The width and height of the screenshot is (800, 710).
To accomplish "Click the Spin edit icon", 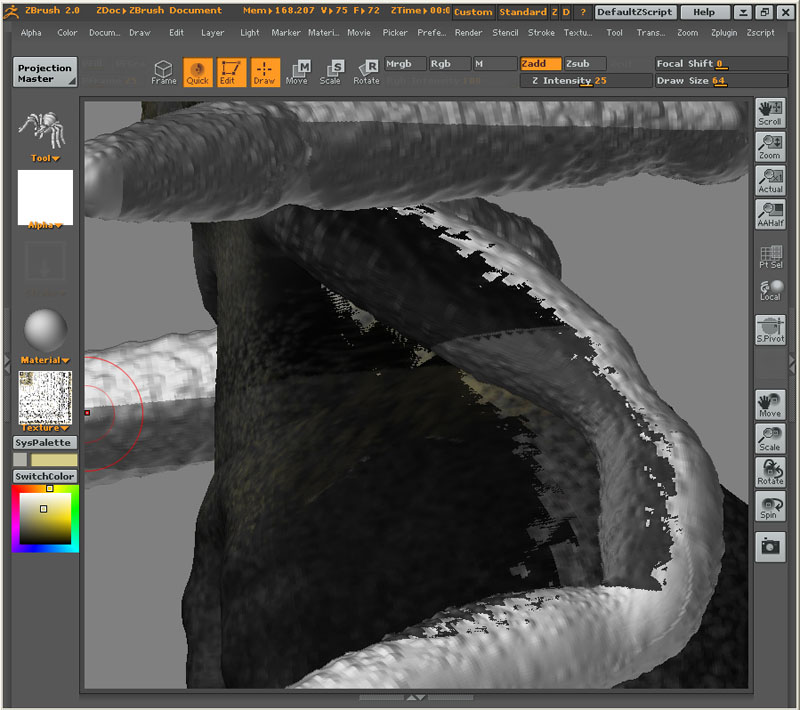I will click(x=770, y=506).
